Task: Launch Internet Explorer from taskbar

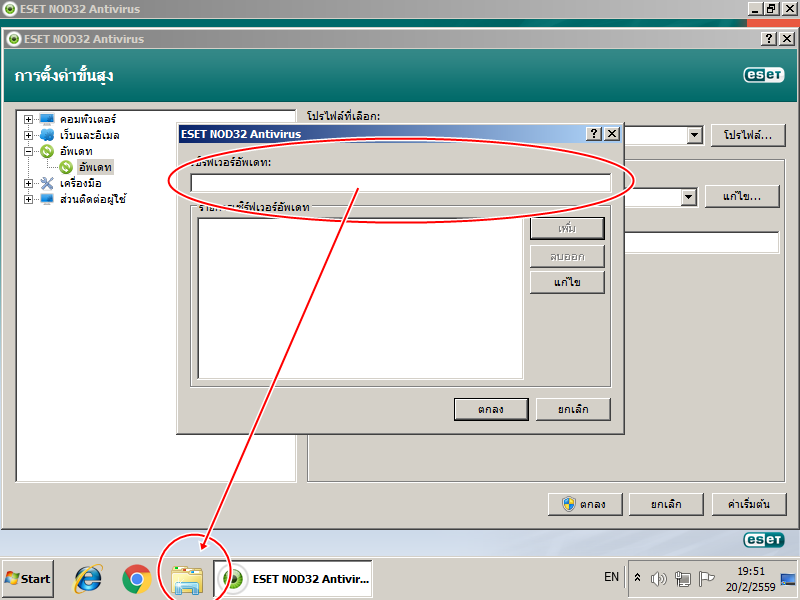Action: [x=89, y=579]
